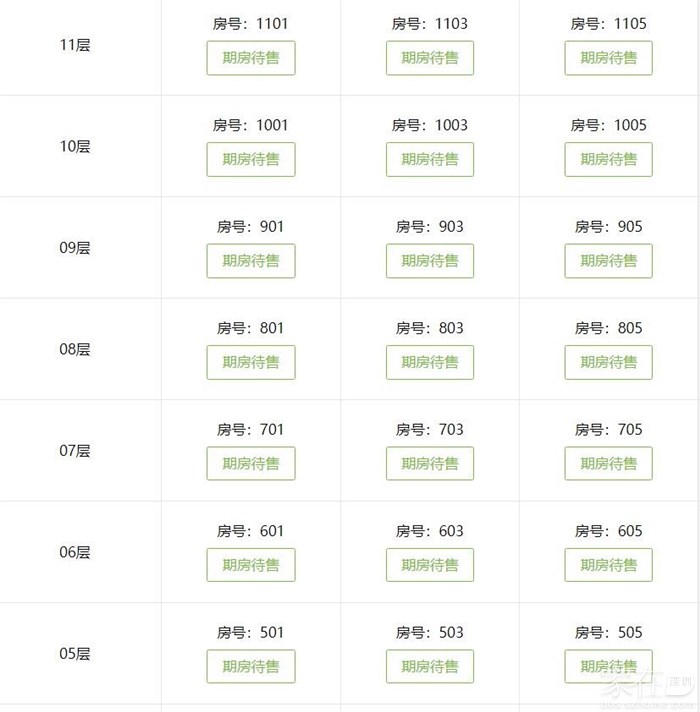Click 期房待售 button for room 901

pos(251,261)
